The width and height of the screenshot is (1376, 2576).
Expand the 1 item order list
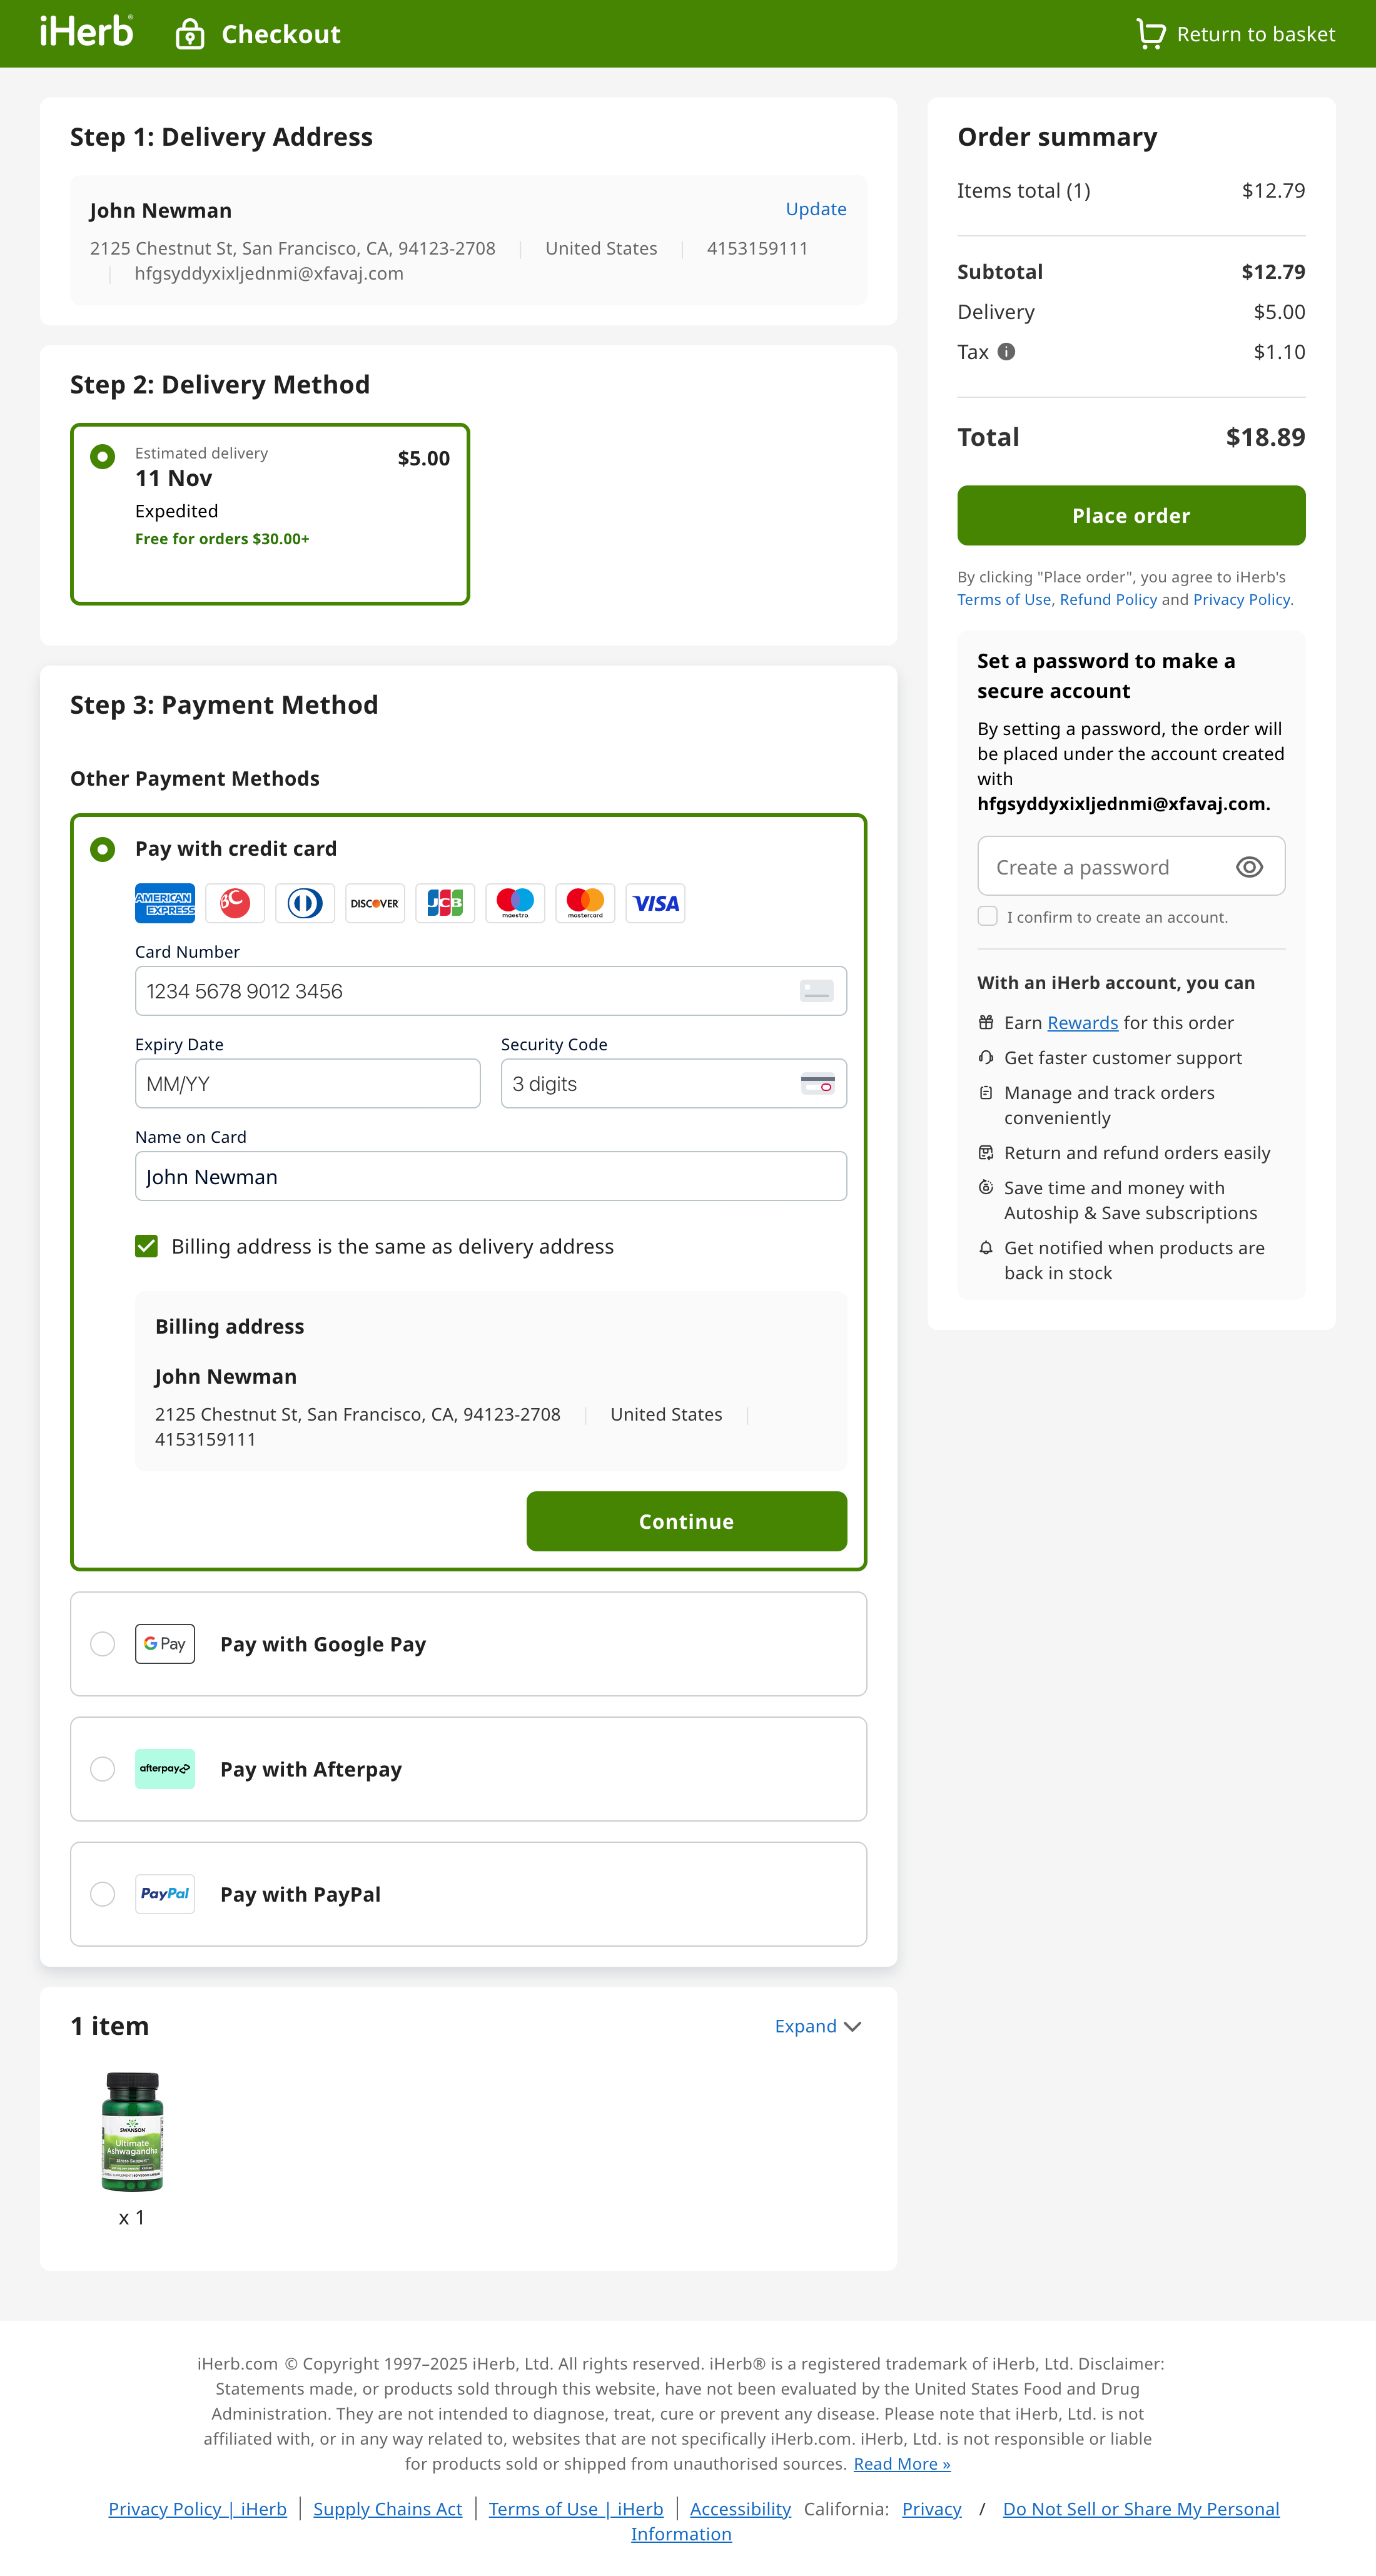[x=817, y=2026]
